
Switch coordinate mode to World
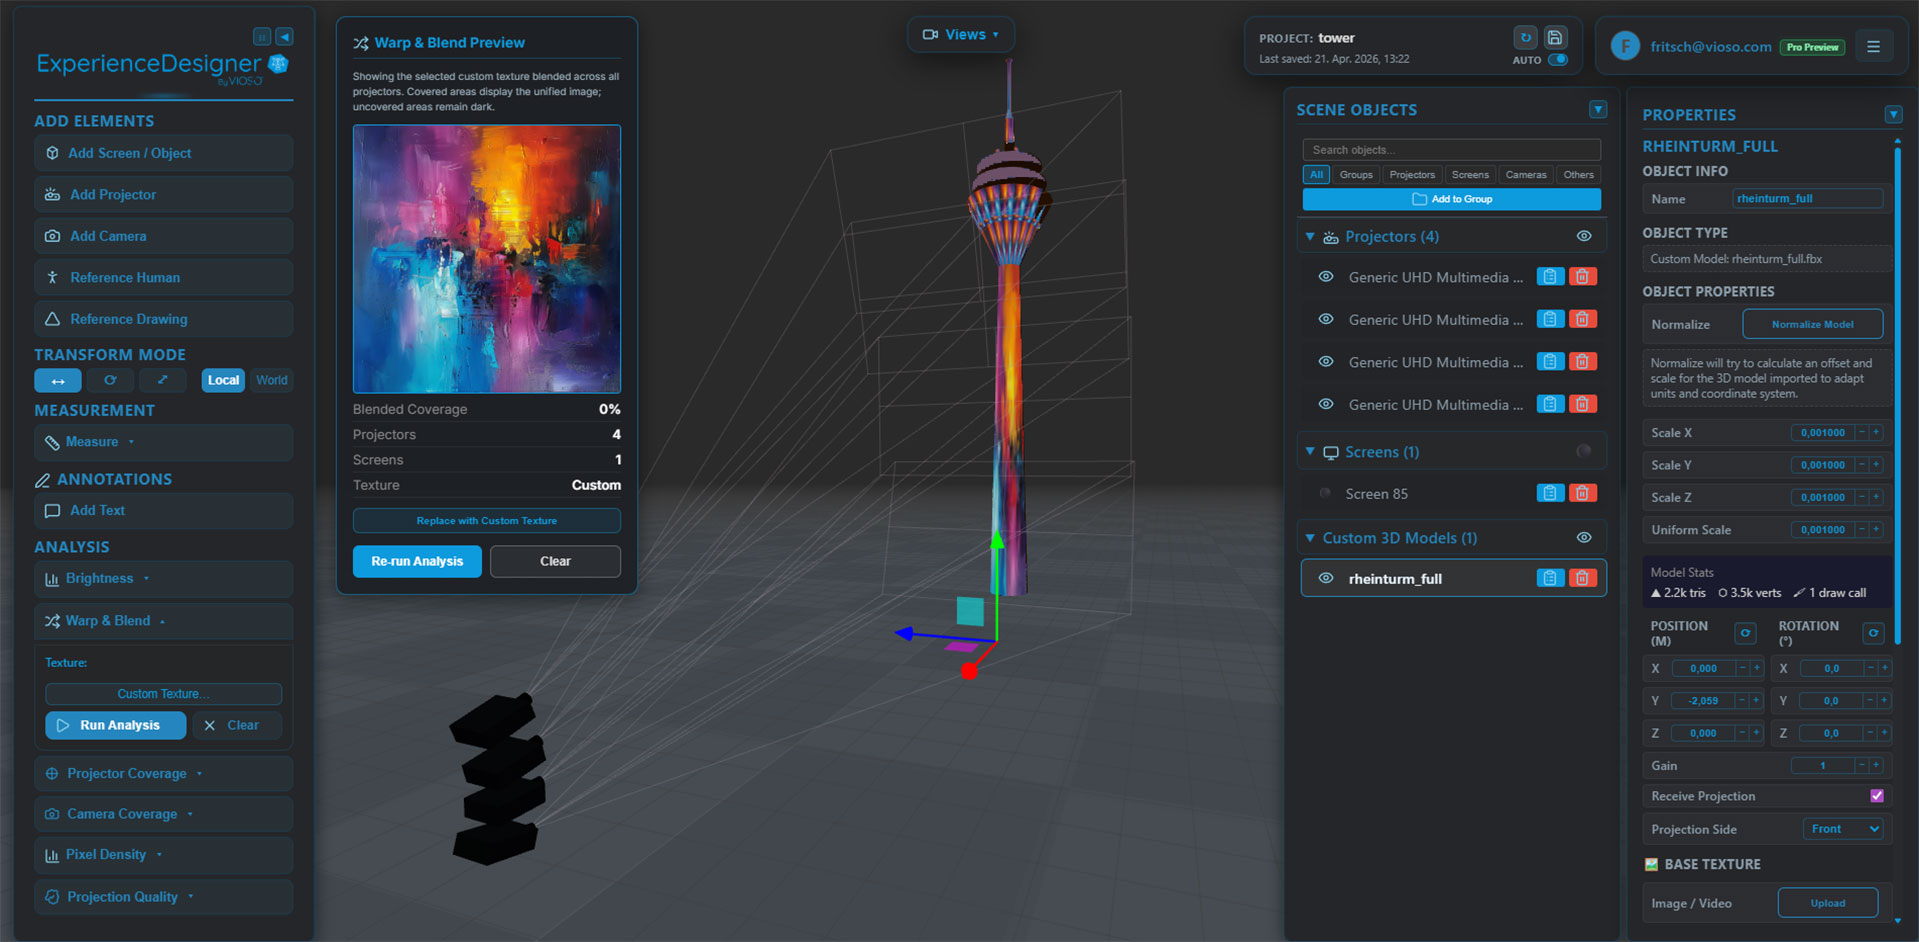(271, 380)
